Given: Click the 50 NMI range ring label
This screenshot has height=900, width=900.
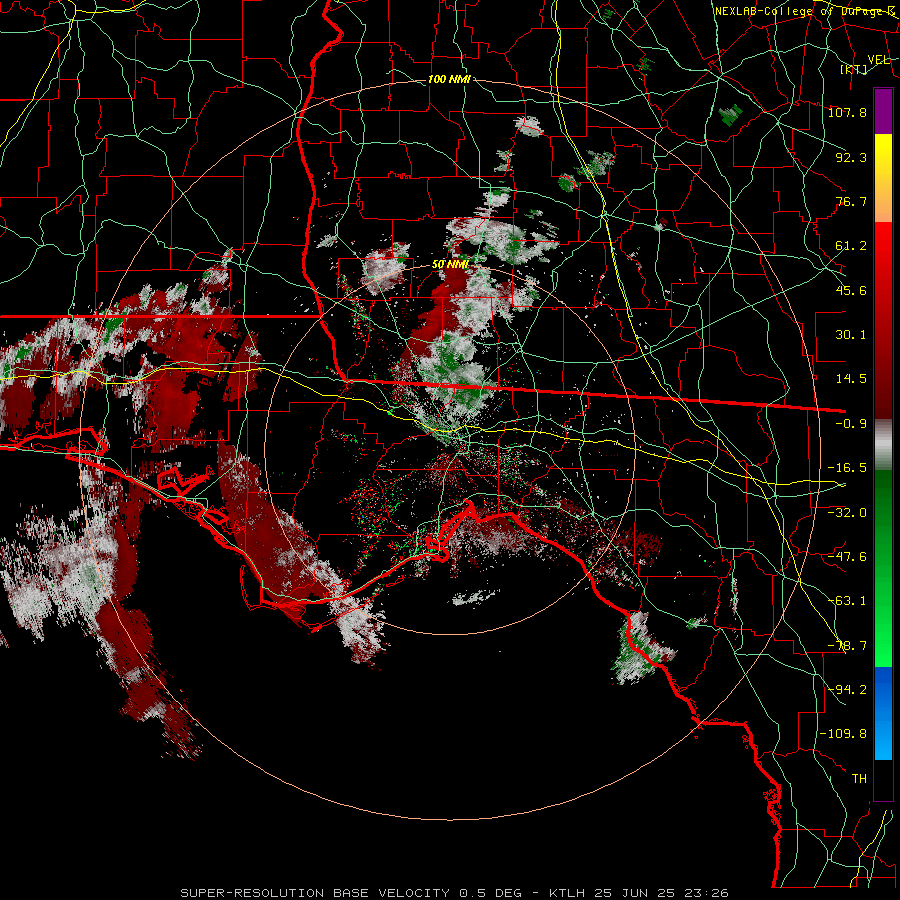Looking at the screenshot, I should point(451,265).
